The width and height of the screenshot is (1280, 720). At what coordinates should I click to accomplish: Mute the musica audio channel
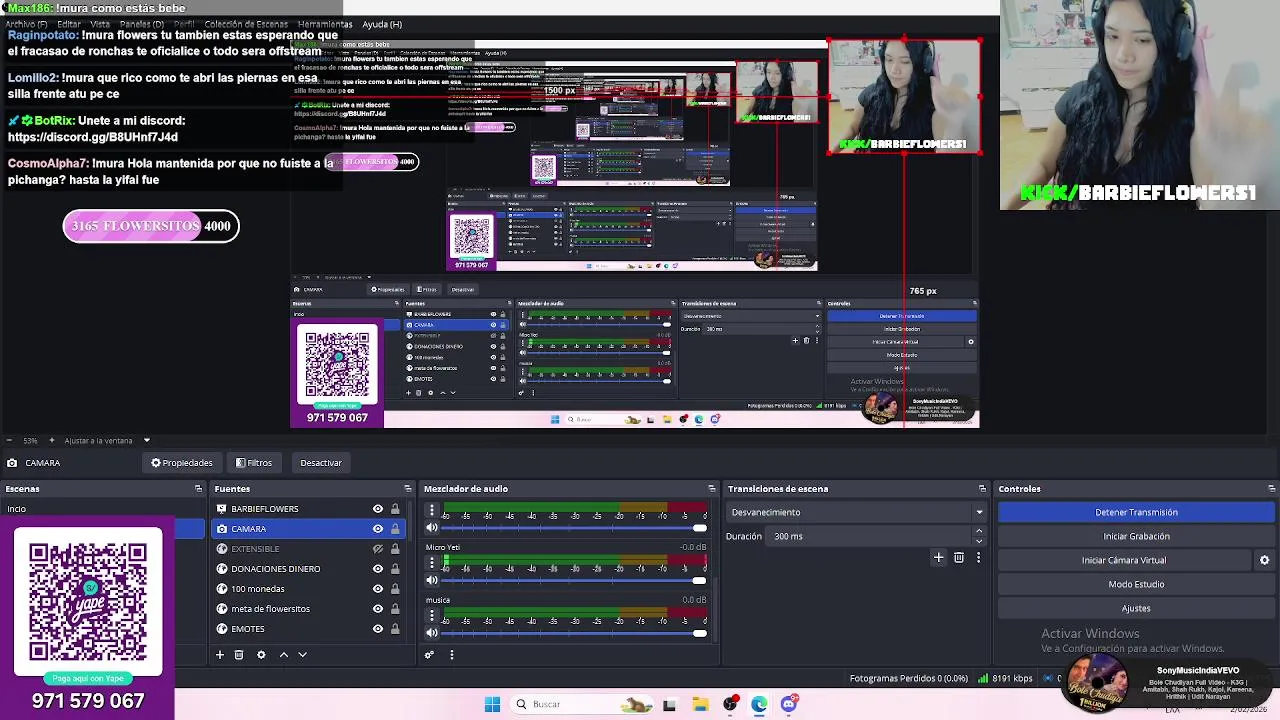pyautogui.click(x=432, y=632)
